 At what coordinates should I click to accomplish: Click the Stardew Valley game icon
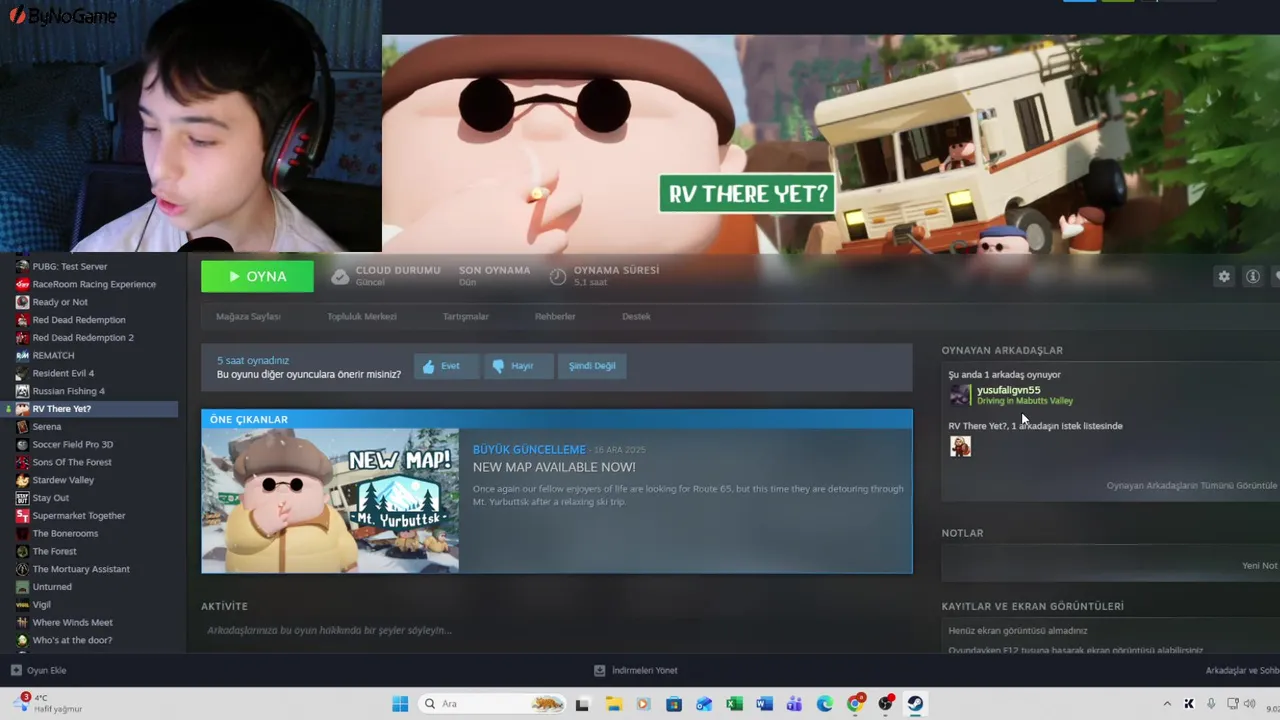point(22,480)
